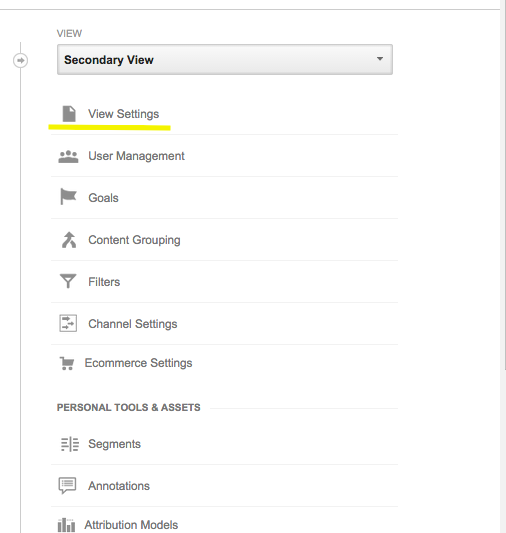
Task: Click the Goals flag icon
Action: [x=68, y=196]
